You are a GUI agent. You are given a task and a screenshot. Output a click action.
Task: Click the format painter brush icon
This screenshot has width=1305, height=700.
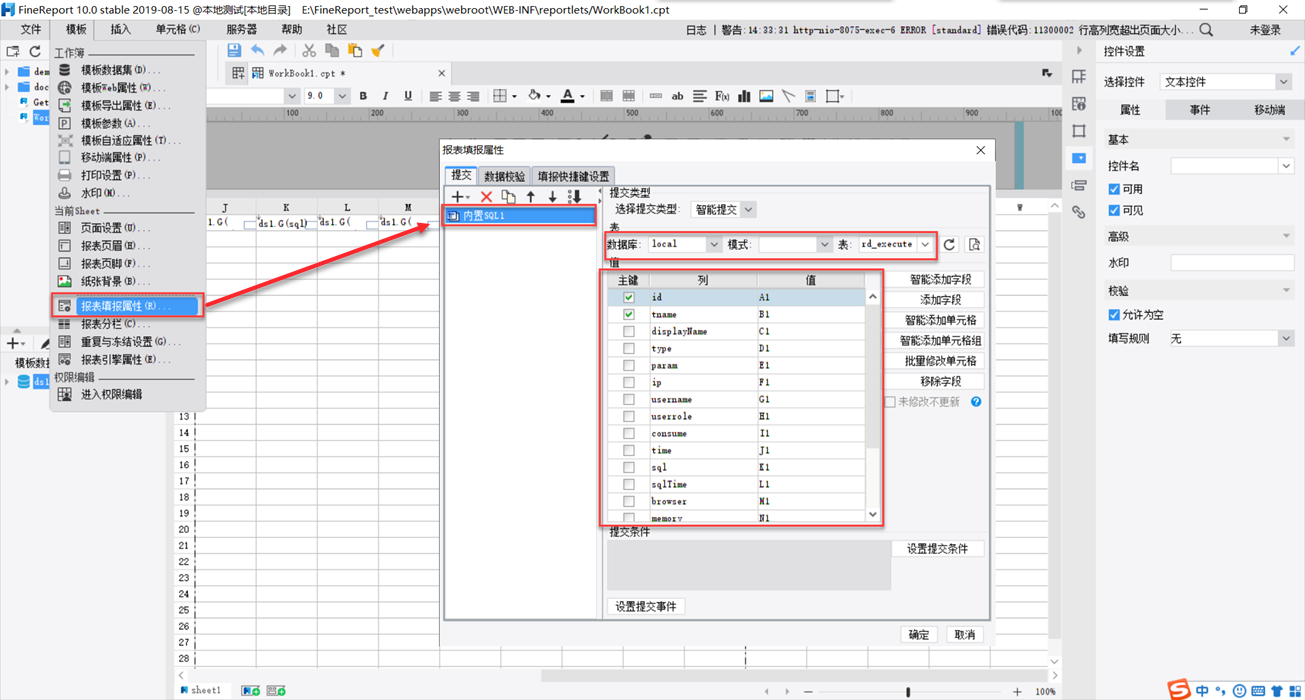pos(378,50)
